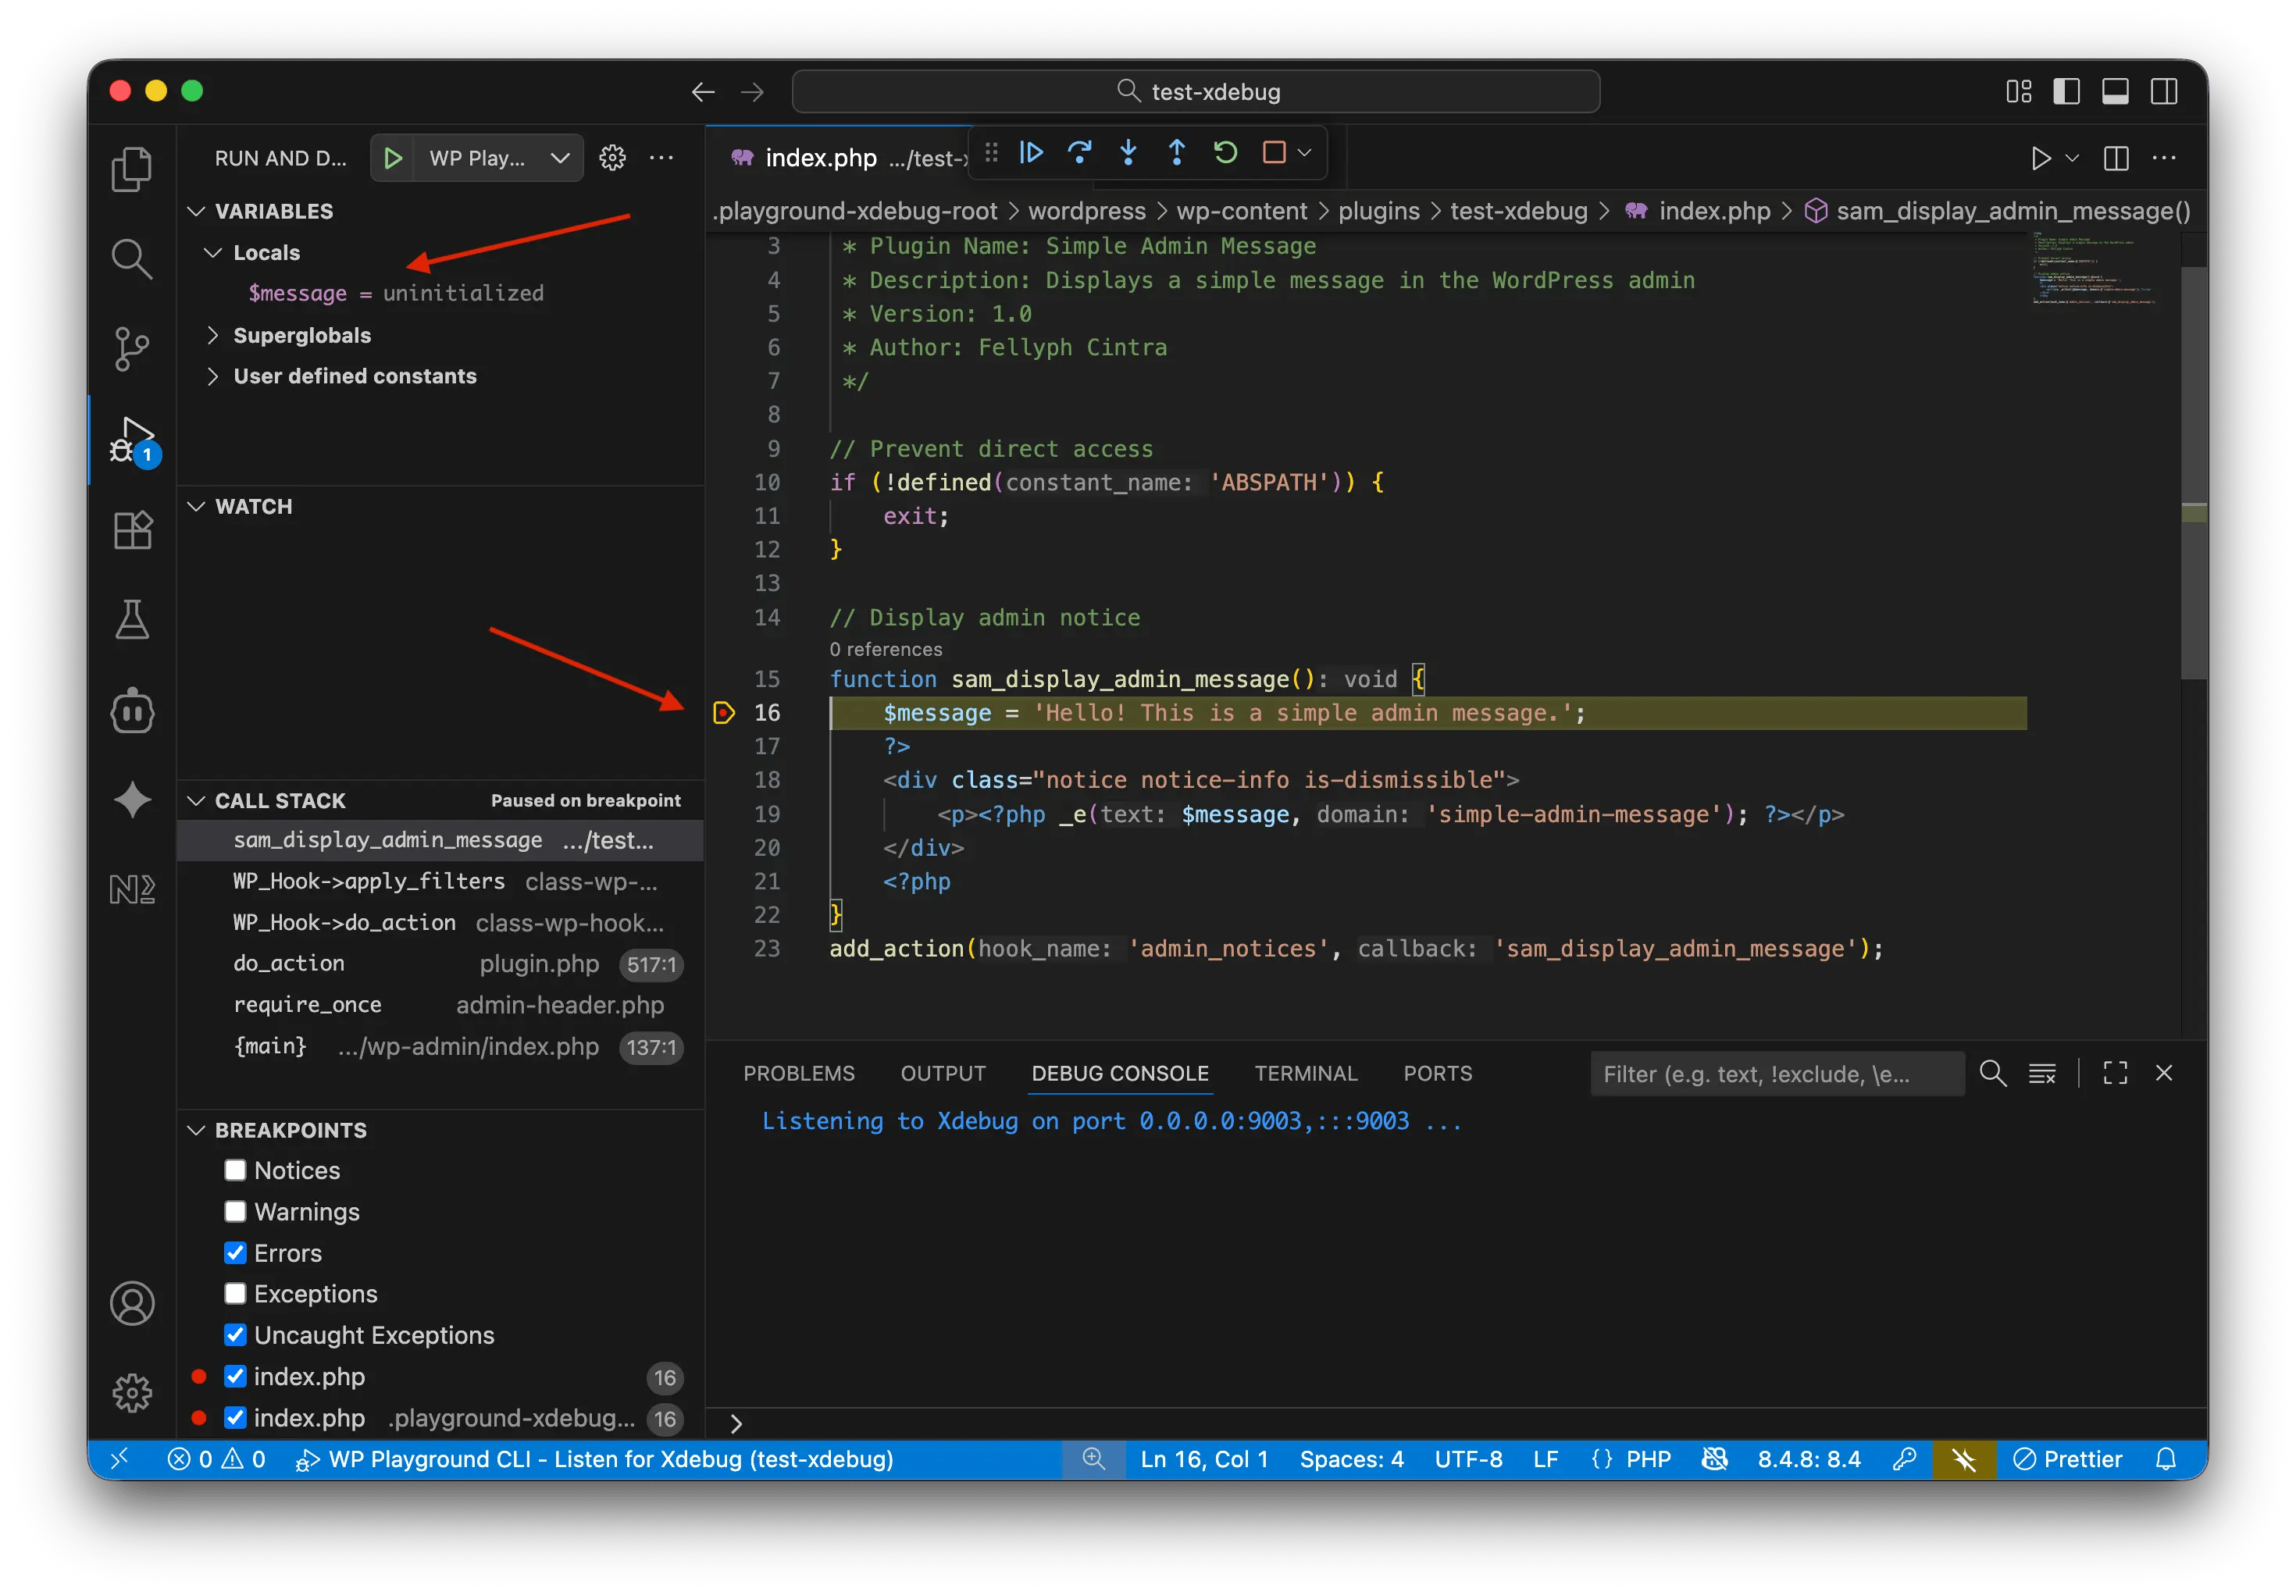Close the bottom panel
This screenshot has height=1596, width=2296.
[2164, 1073]
